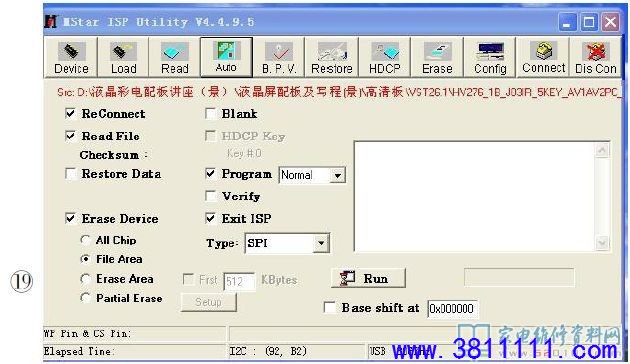
Task: Click the log box scrollbar up arrow
Action: [x=602, y=151]
